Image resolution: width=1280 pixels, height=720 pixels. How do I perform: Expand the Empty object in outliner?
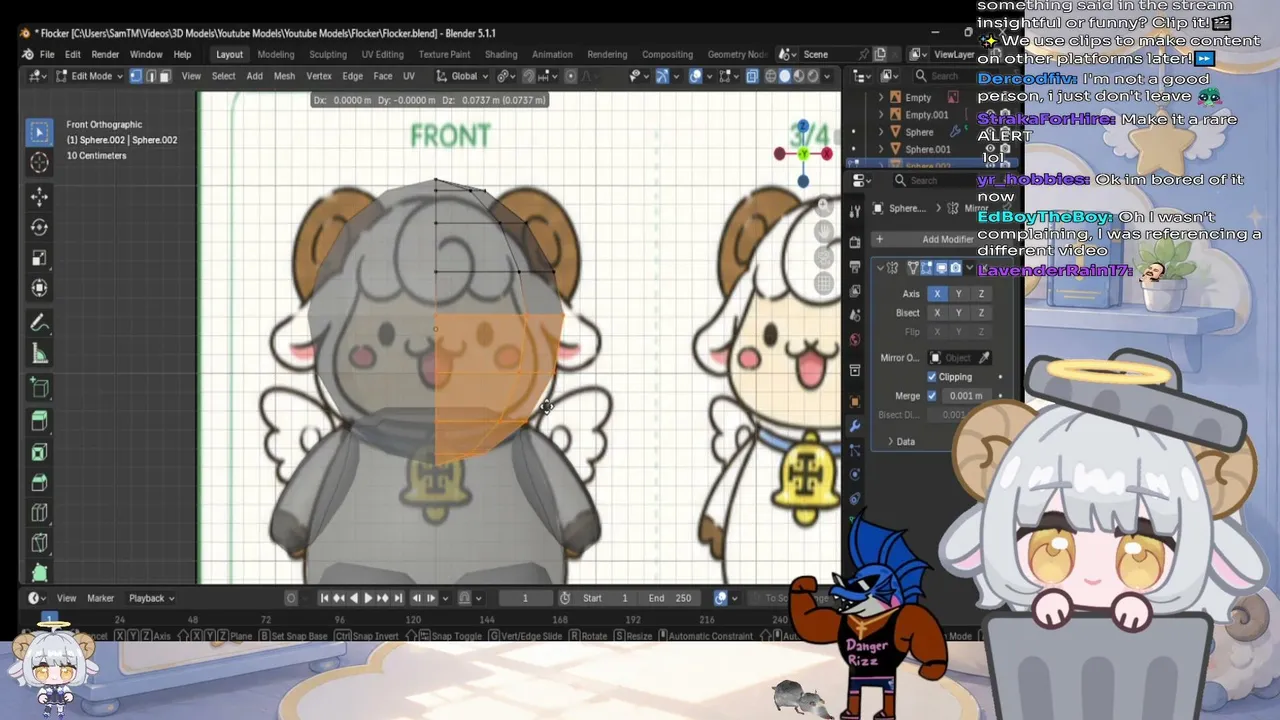pyautogui.click(x=881, y=98)
